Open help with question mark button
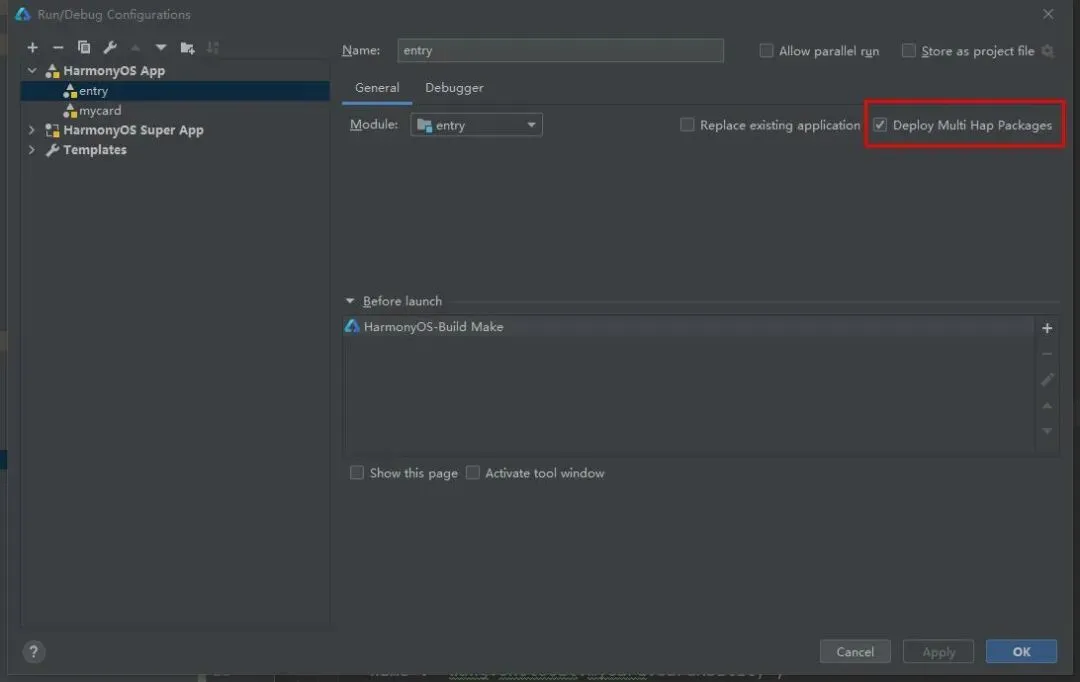The height and width of the screenshot is (682, 1080). 33,651
